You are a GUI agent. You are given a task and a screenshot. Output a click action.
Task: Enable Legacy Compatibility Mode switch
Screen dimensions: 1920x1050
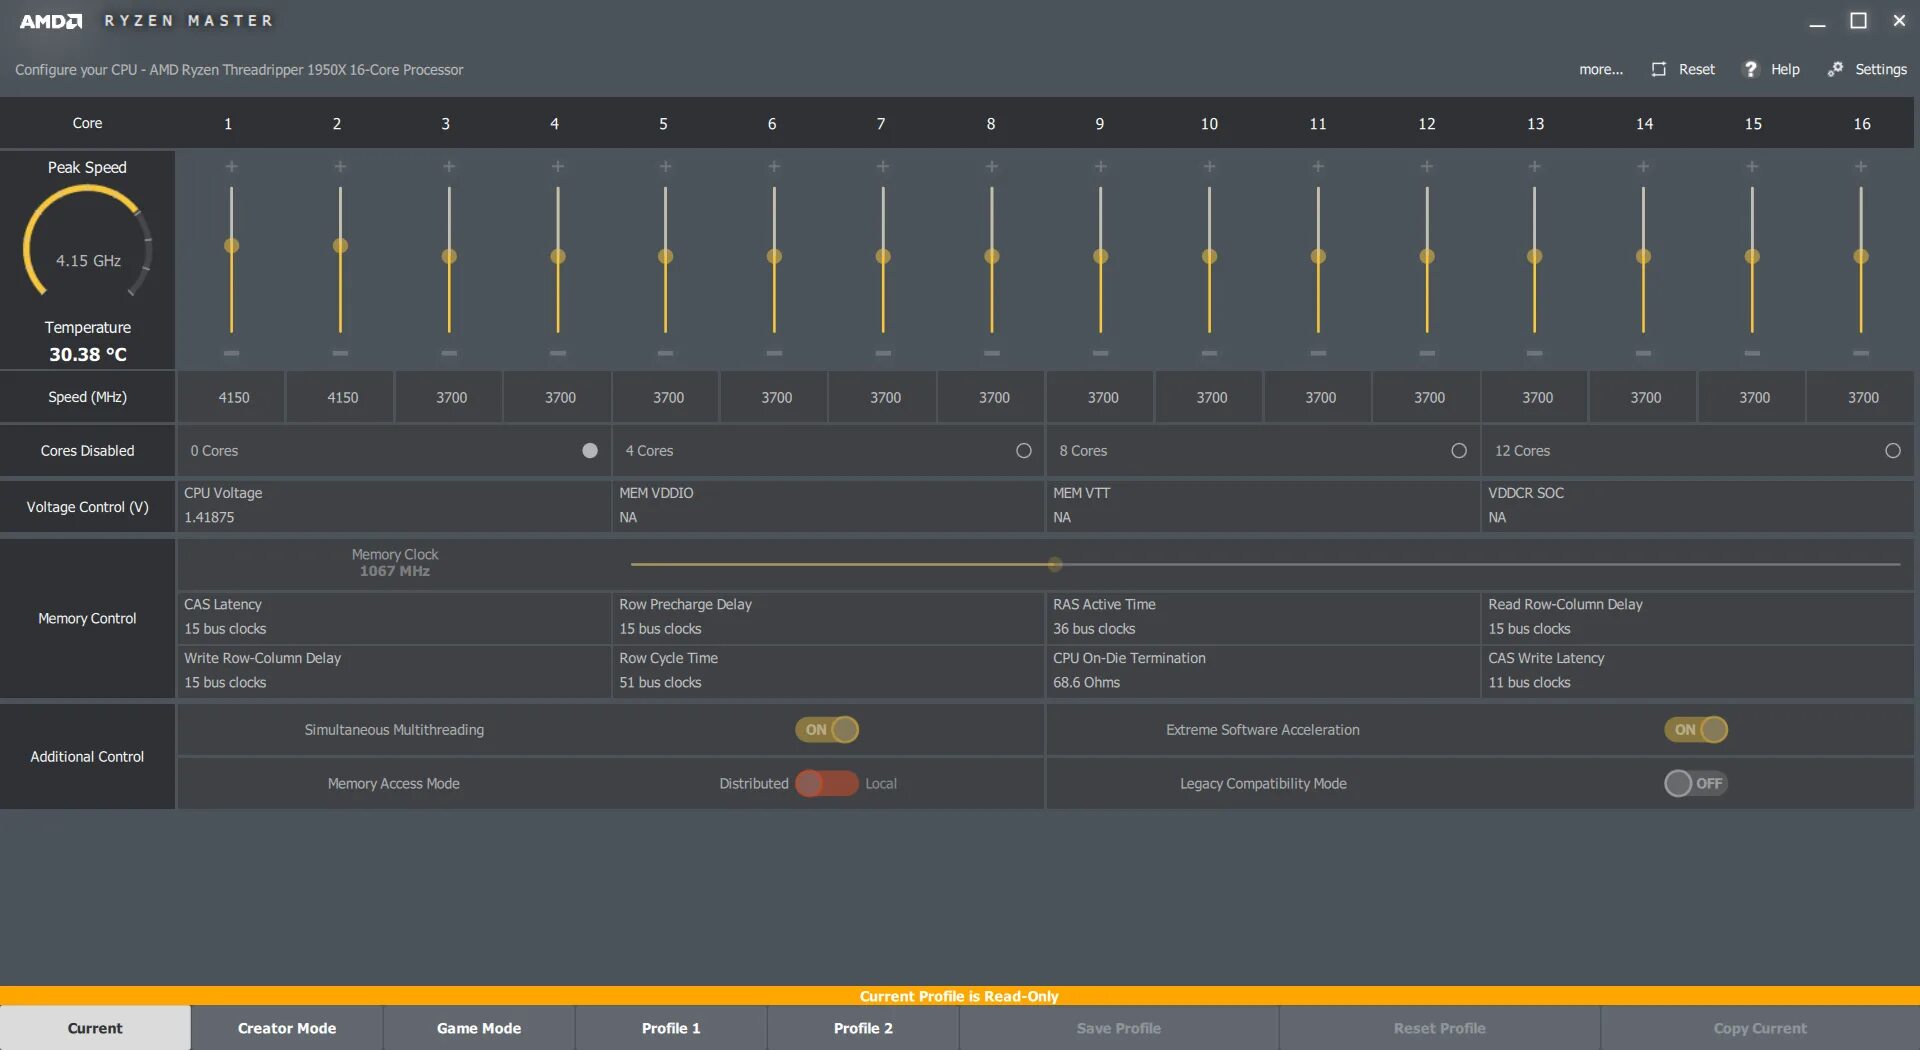(1696, 784)
